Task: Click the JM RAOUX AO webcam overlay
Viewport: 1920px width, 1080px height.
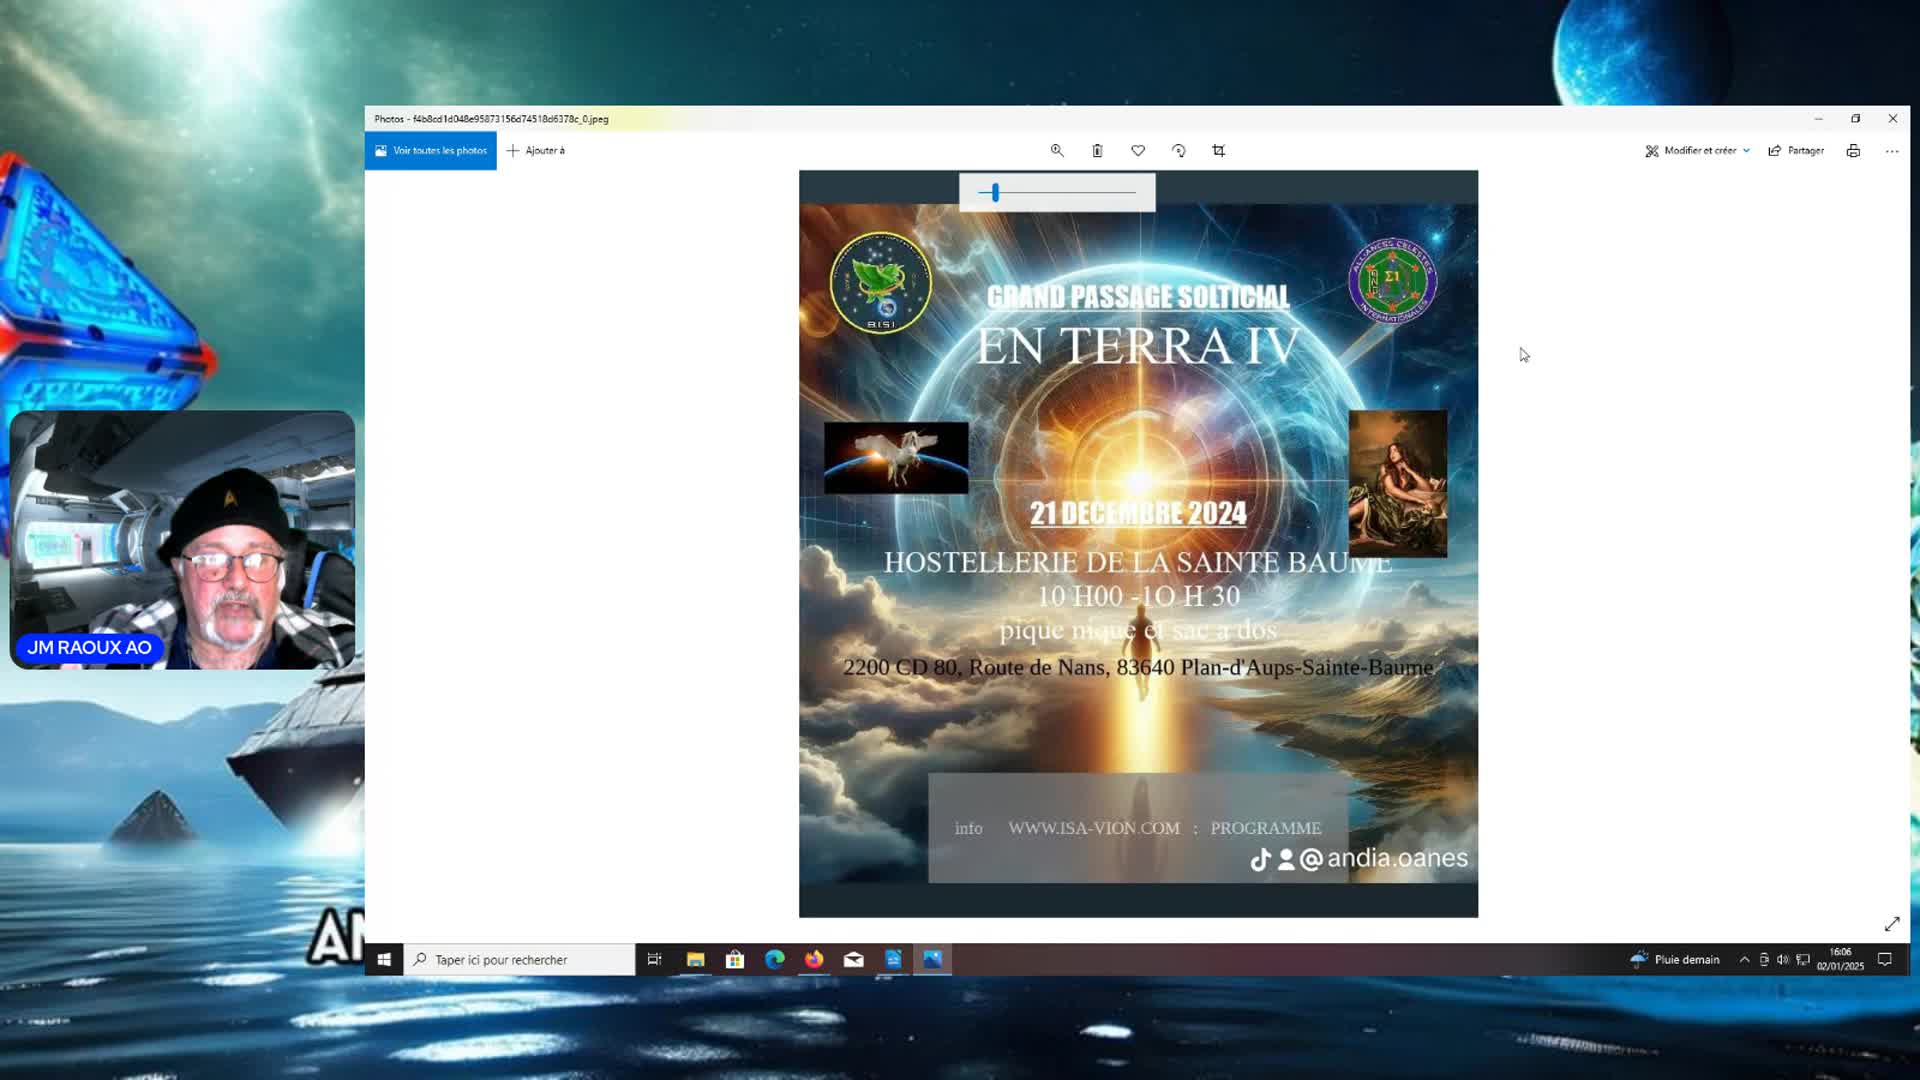Action: [182, 540]
